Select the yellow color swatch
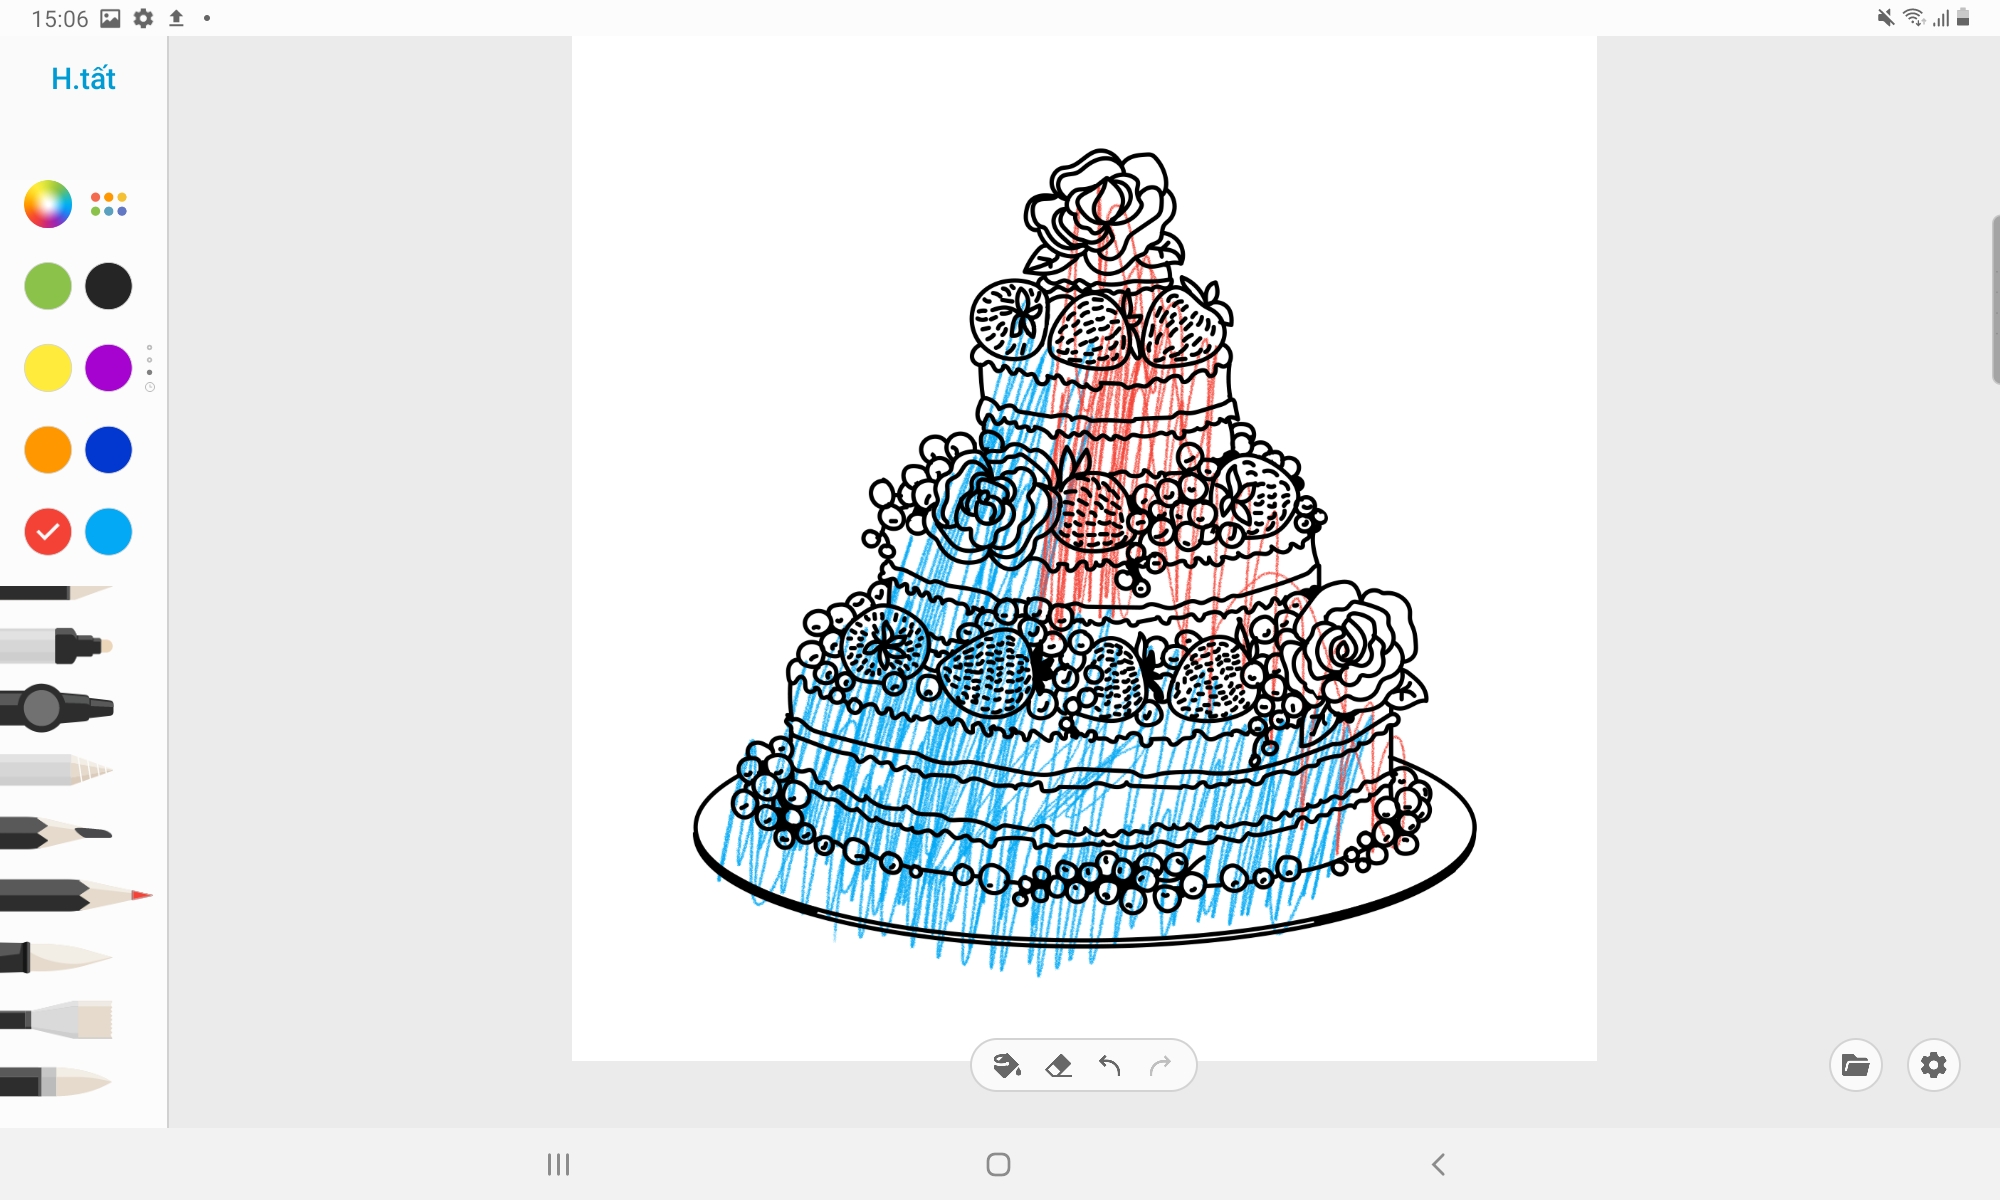 48,368
